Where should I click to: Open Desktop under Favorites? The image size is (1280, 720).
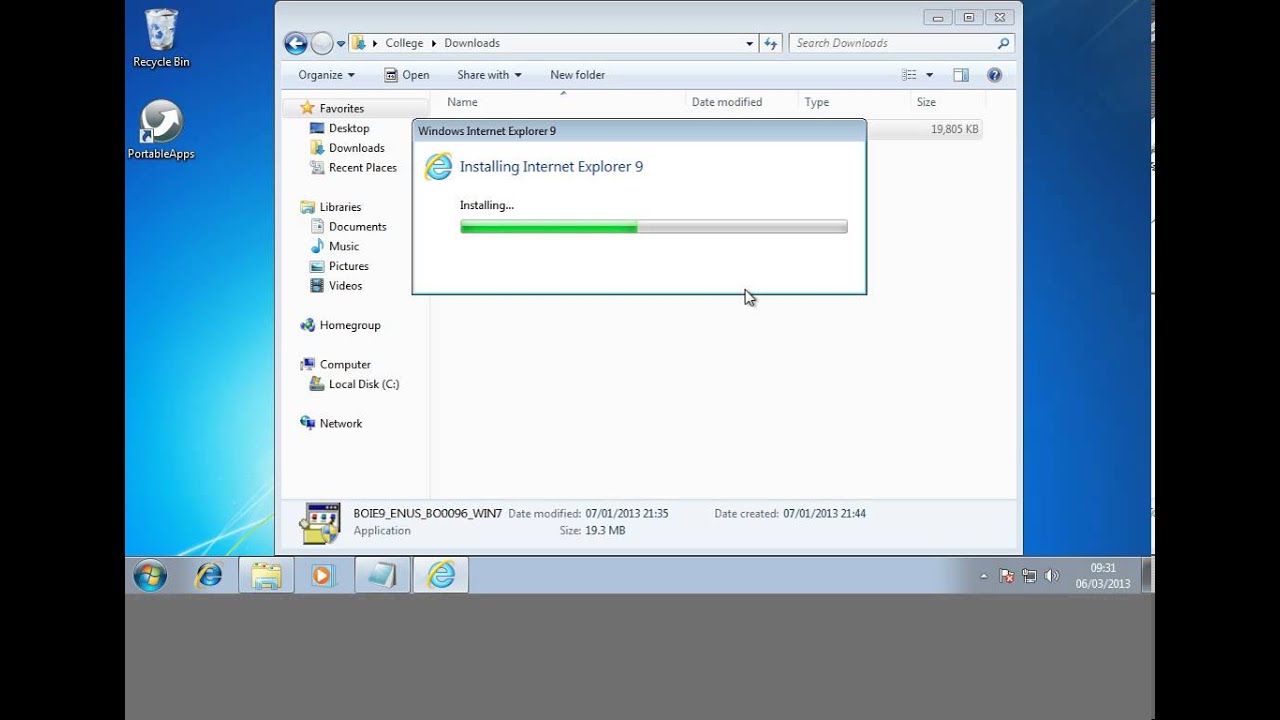pos(349,128)
